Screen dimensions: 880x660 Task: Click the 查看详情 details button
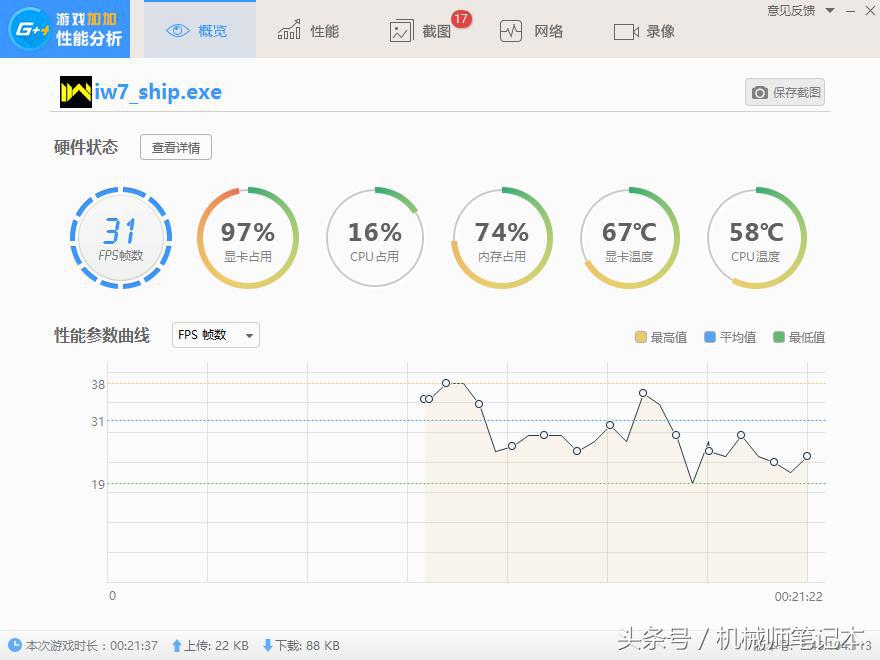tap(175, 147)
